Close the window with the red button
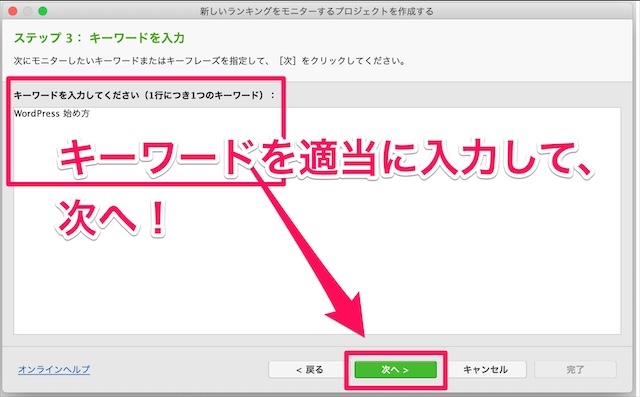640x397 pixels. 13,11
